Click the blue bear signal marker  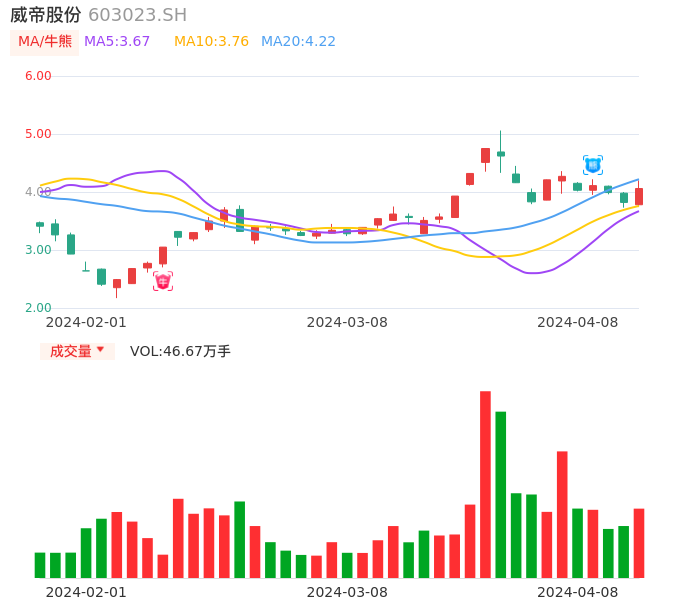[593, 165]
